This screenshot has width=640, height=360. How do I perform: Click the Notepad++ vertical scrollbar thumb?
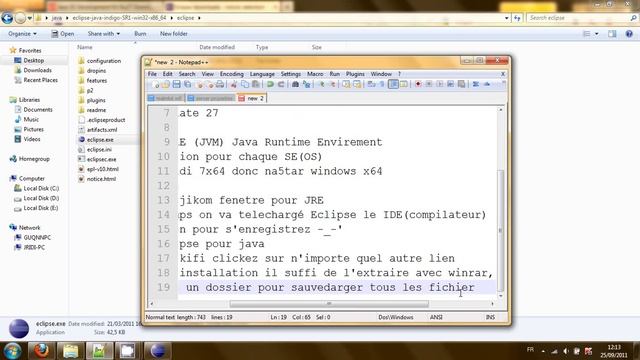(500, 231)
